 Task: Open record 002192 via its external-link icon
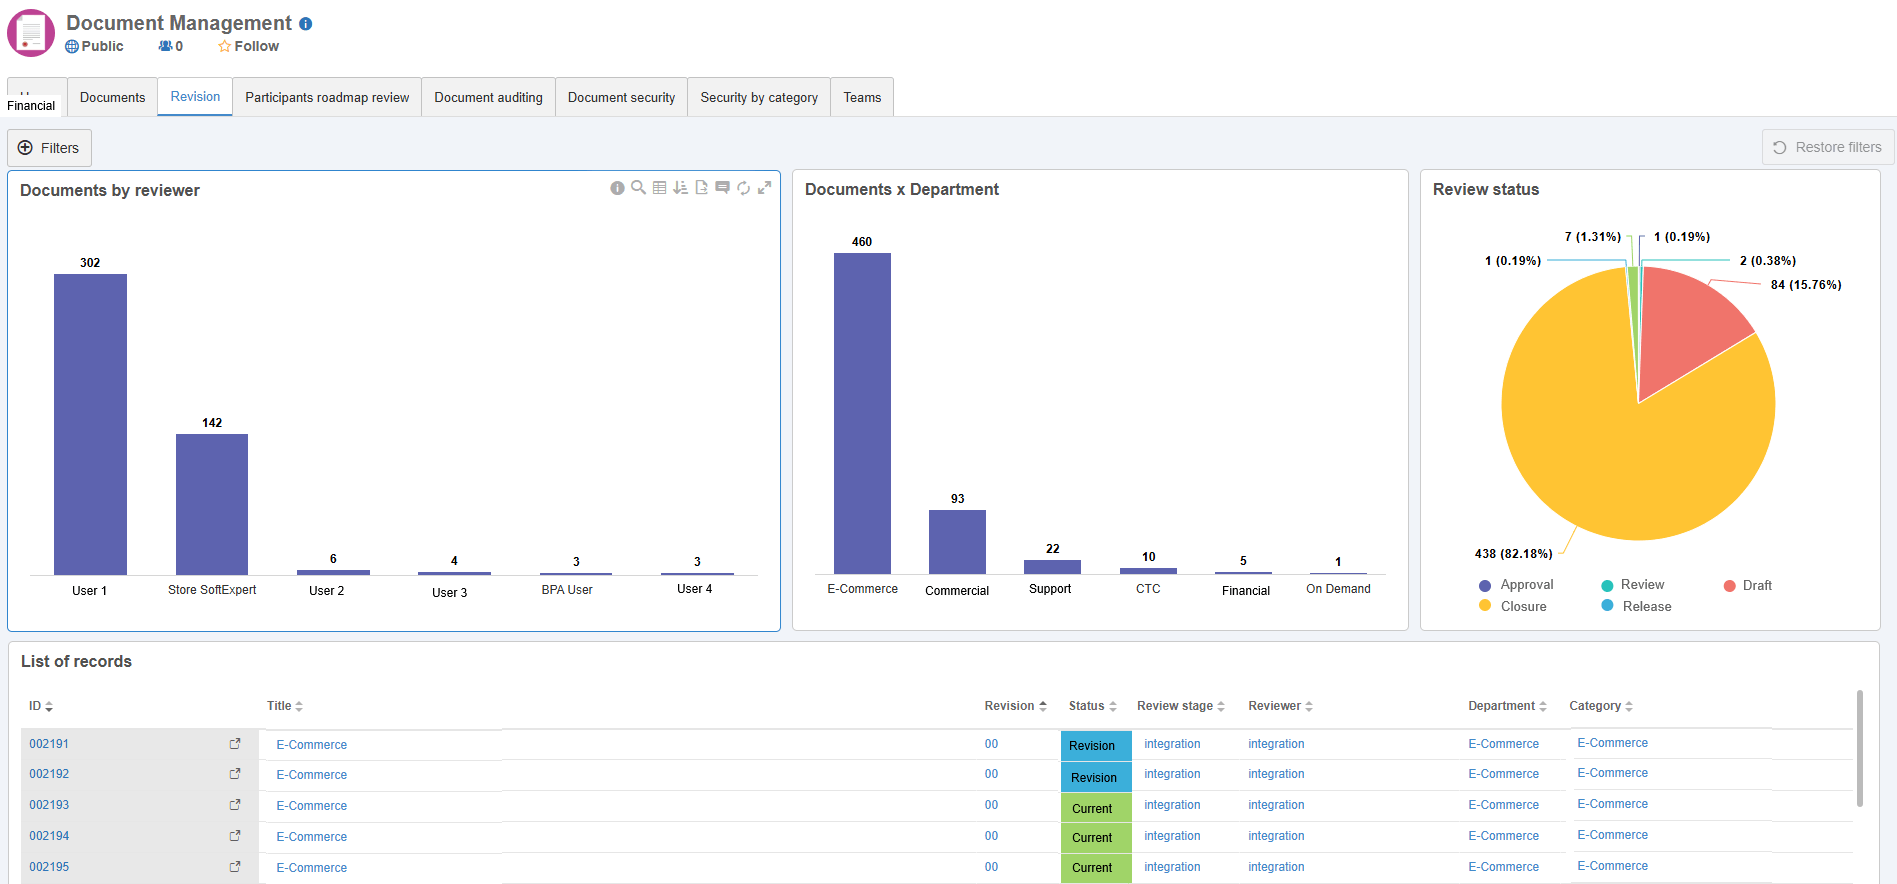pyautogui.click(x=235, y=774)
